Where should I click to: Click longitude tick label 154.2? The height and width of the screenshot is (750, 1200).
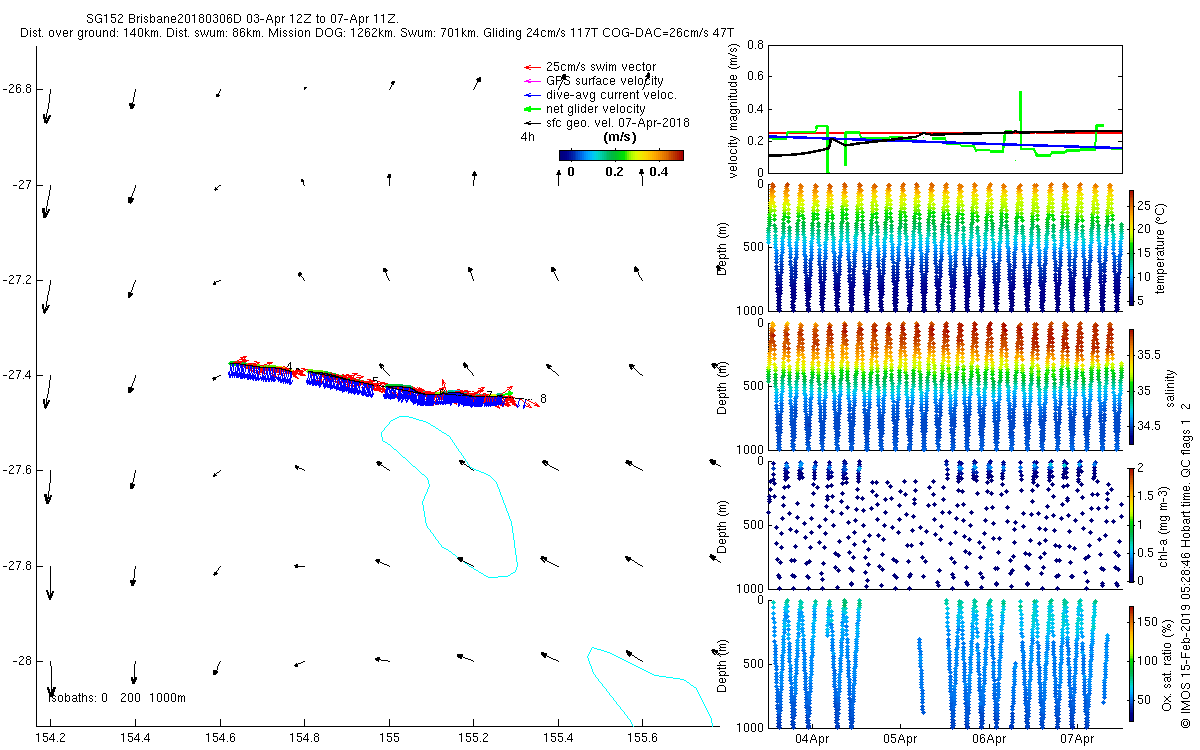click(x=50, y=738)
